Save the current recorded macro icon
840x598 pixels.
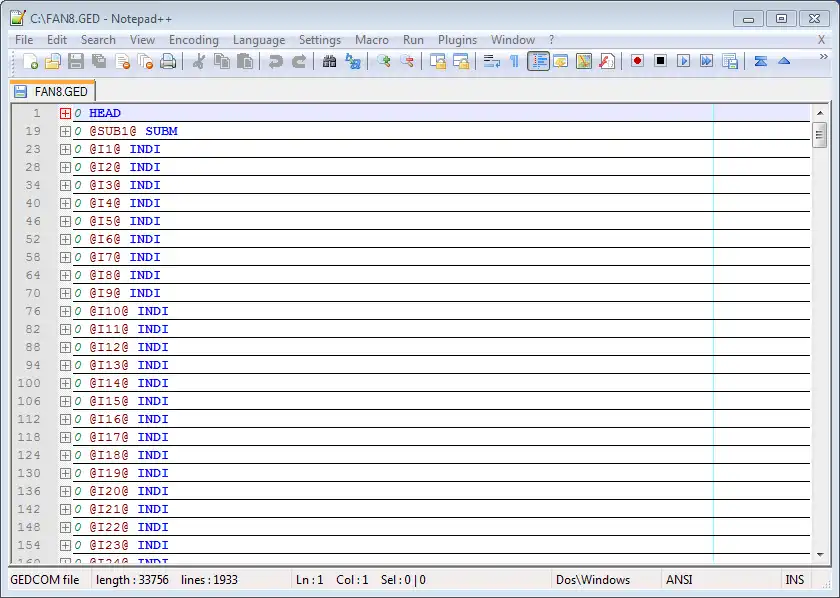coord(730,62)
